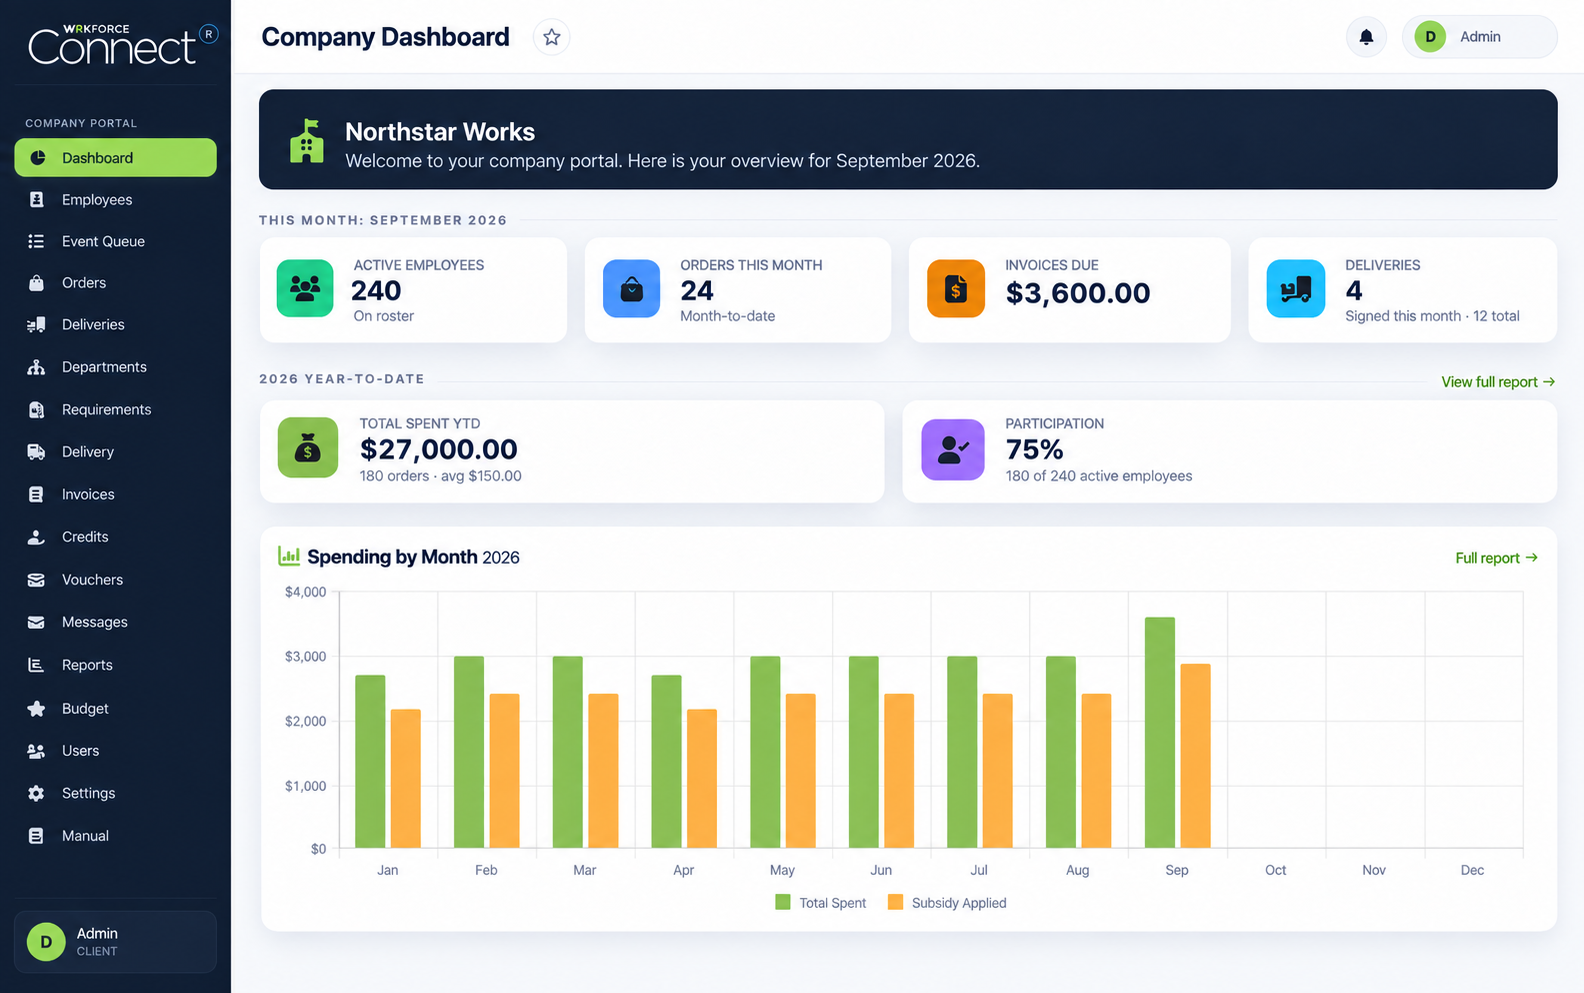Open the Full report link above the chart
Screen dimensions: 1584x993
point(1496,558)
